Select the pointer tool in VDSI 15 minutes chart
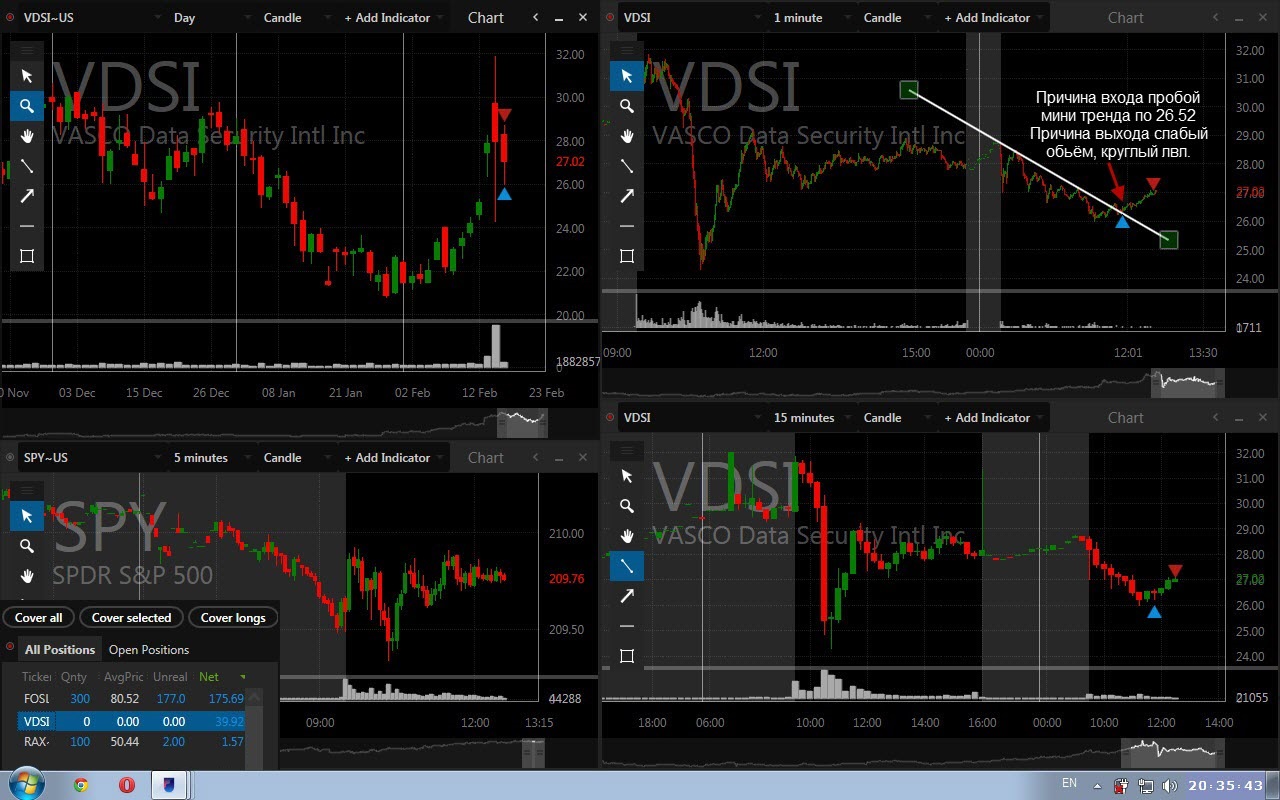 pos(627,476)
